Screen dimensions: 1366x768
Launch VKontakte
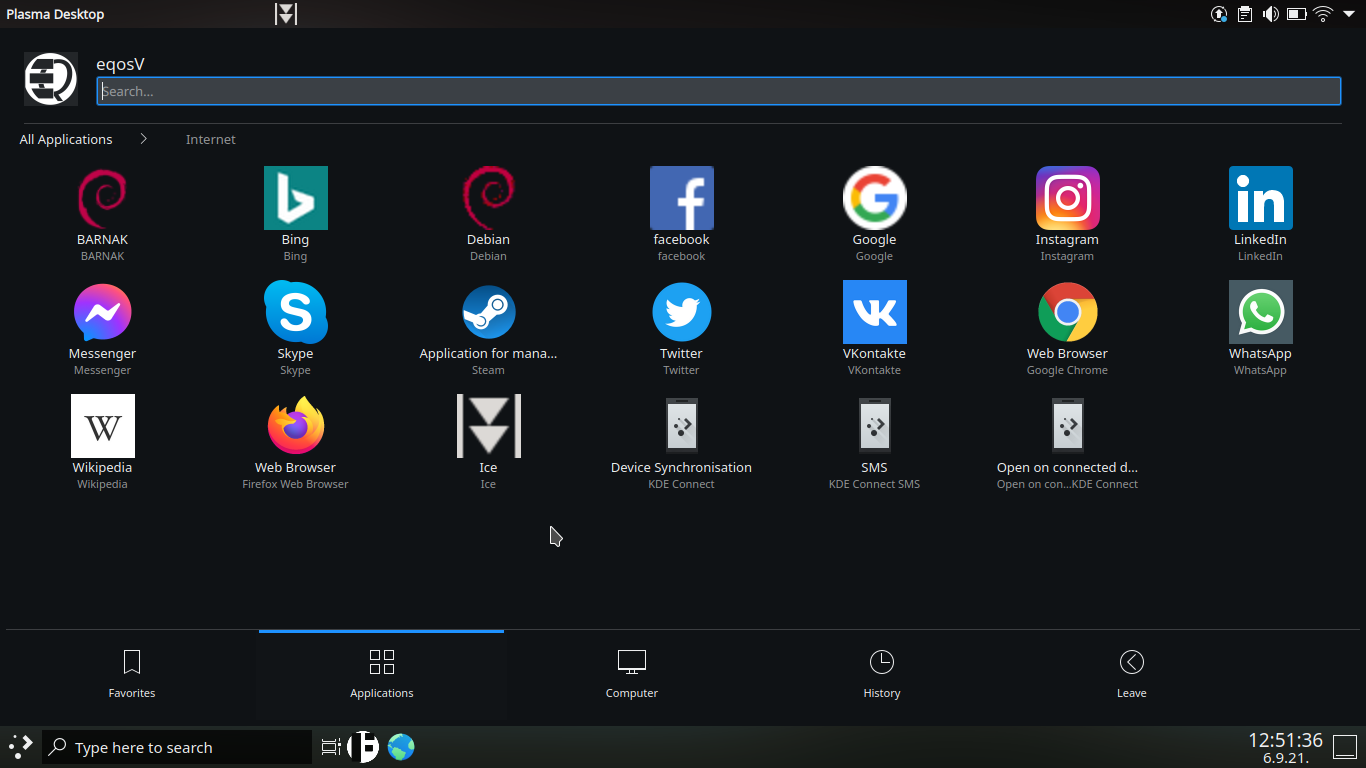874,328
